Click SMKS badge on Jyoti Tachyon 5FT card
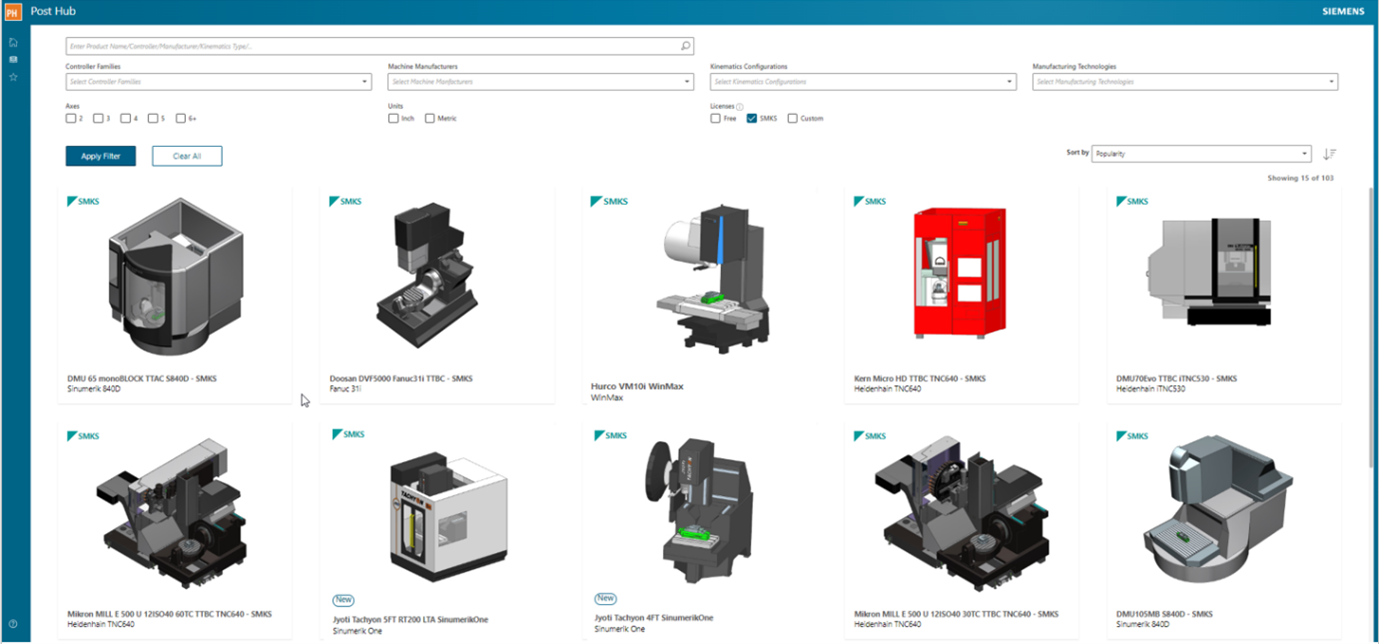This screenshot has width=1379, height=644. click(348, 435)
